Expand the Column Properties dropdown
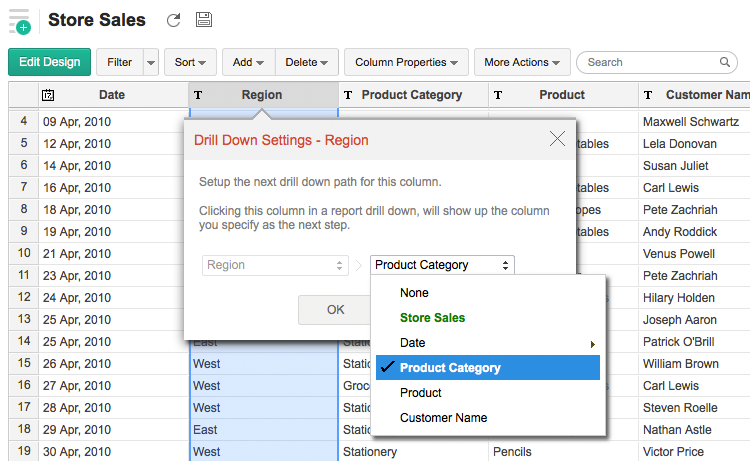This screenshot has height=461, width=750. coord(405,62)
